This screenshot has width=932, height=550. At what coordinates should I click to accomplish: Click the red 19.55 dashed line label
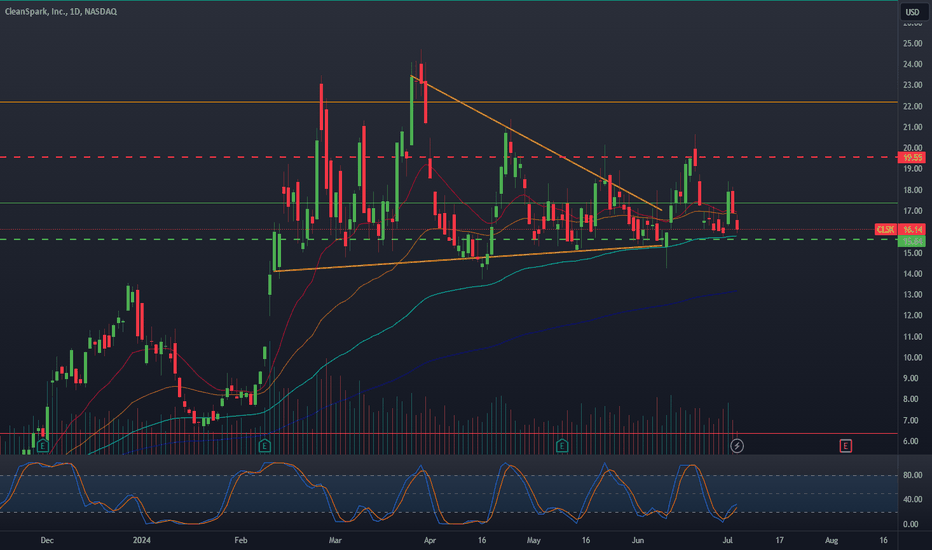pyautogui.click(x=912, y=158)
